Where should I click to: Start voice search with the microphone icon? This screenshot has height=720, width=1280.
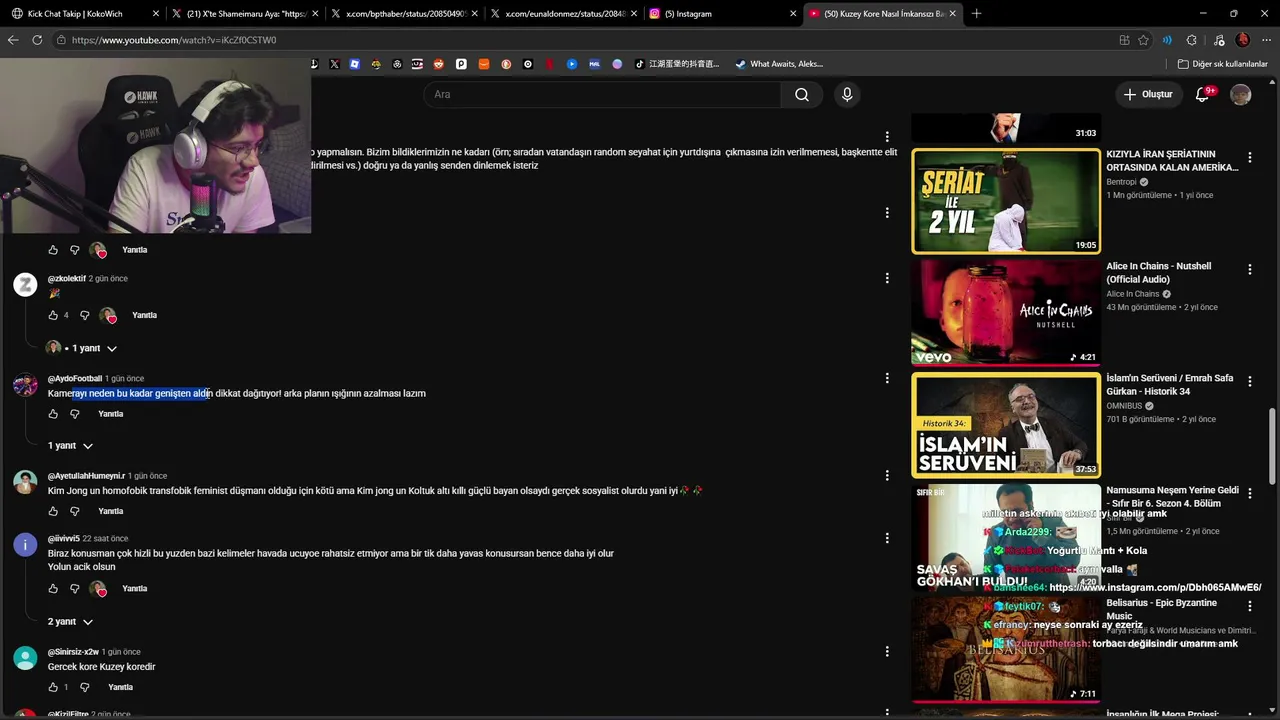click(847, 94)
